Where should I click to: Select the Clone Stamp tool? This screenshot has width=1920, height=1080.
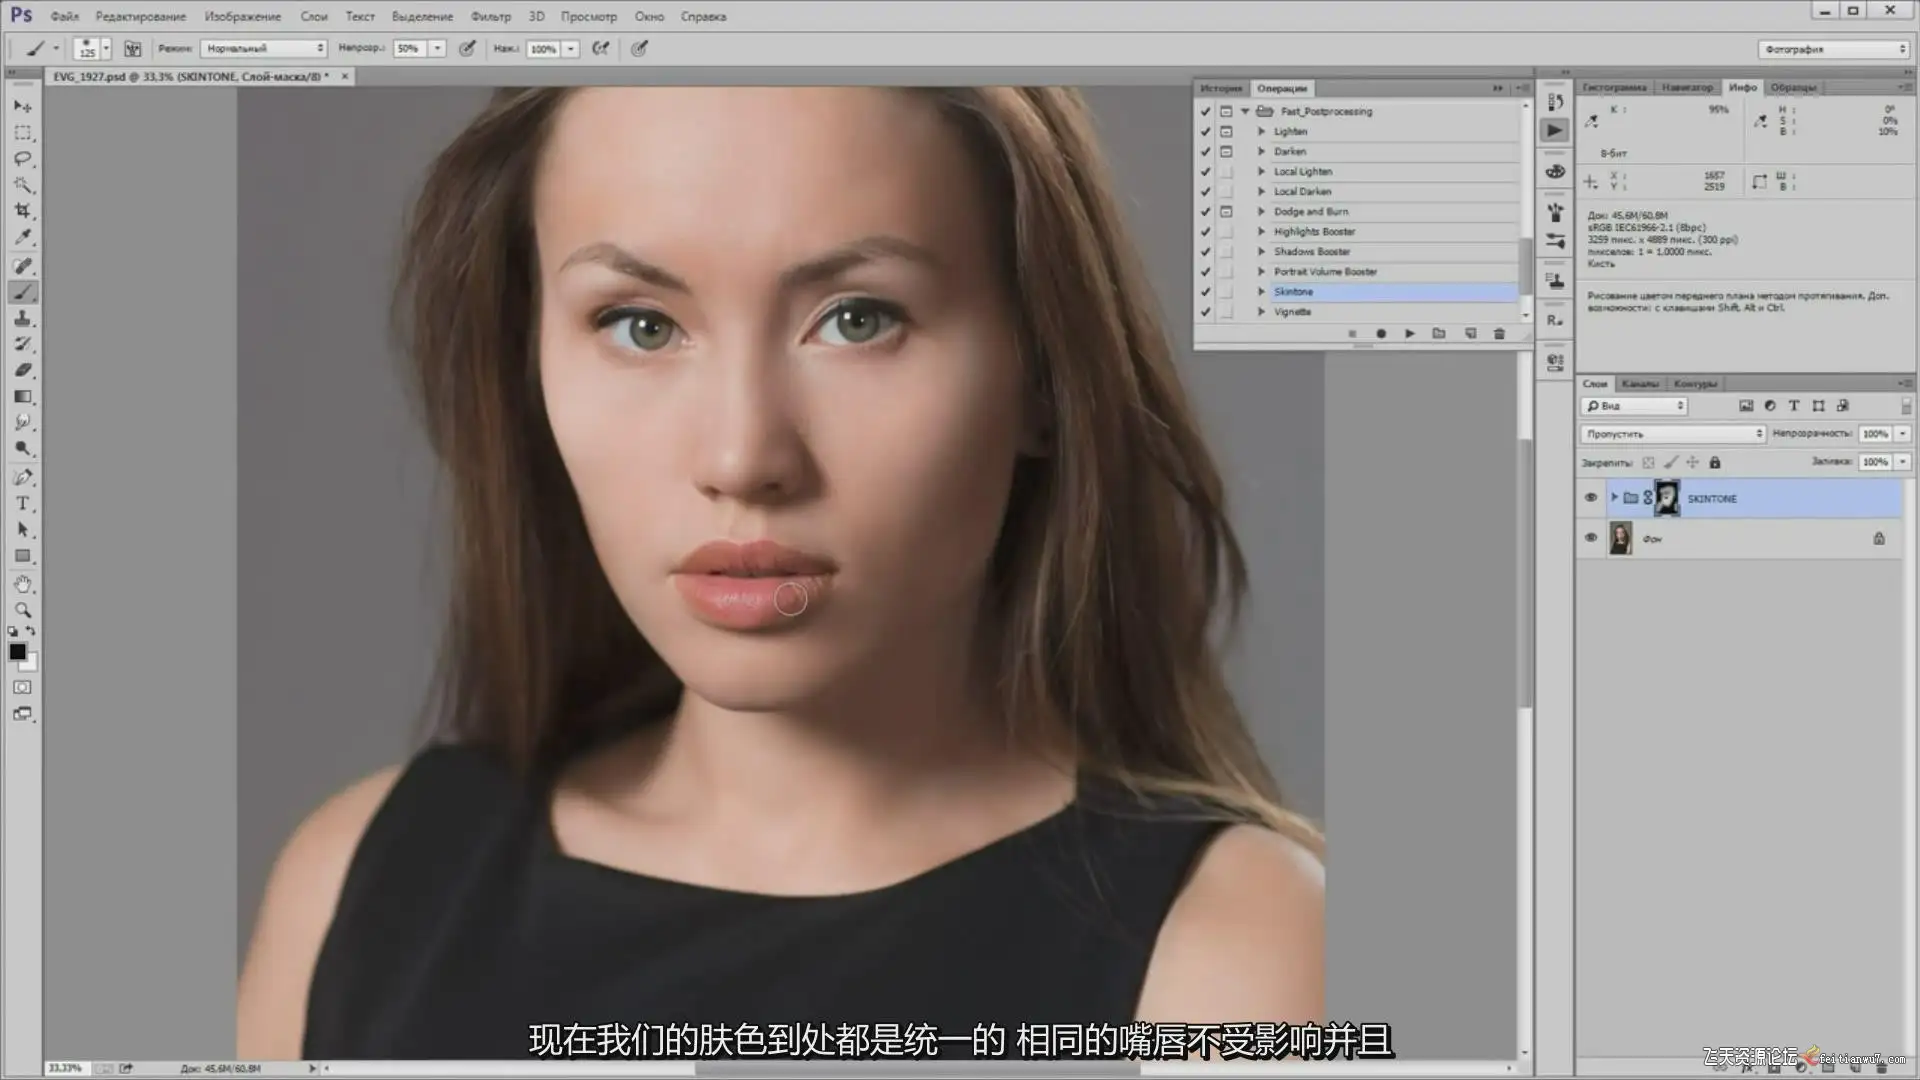point(22,318)
